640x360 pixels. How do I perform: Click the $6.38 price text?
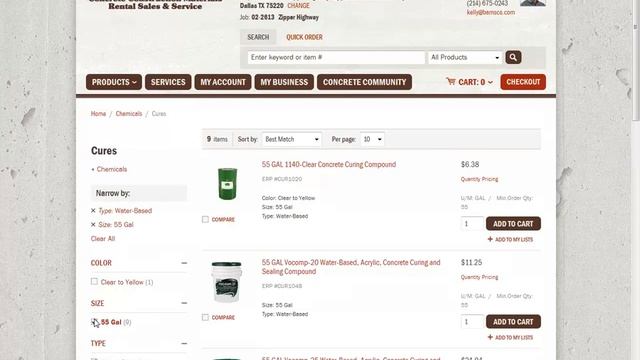pos(470,164)
